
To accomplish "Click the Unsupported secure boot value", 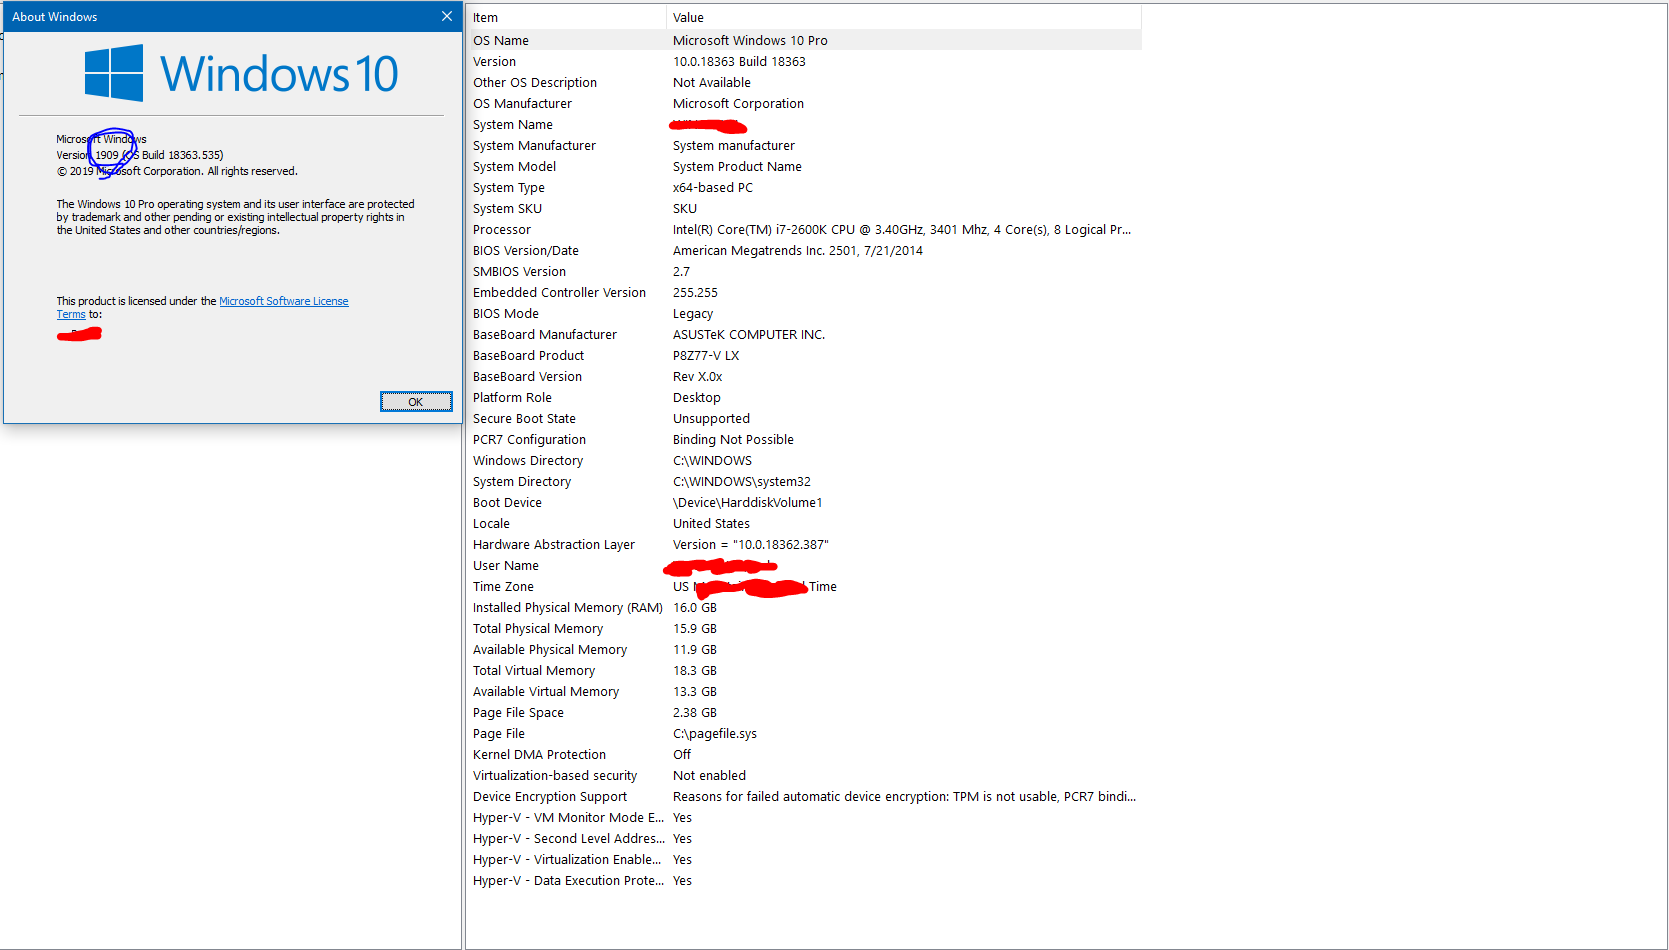I will point(711,418).
